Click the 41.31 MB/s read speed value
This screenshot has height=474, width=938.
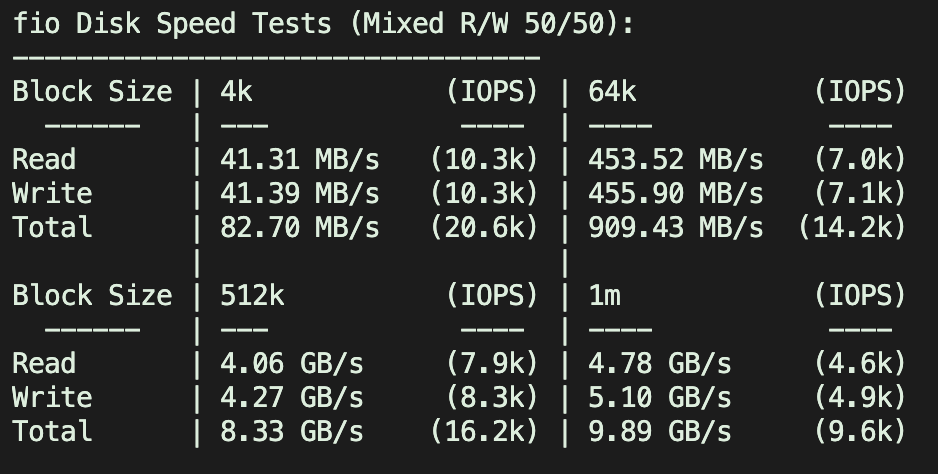coord(299,160)
